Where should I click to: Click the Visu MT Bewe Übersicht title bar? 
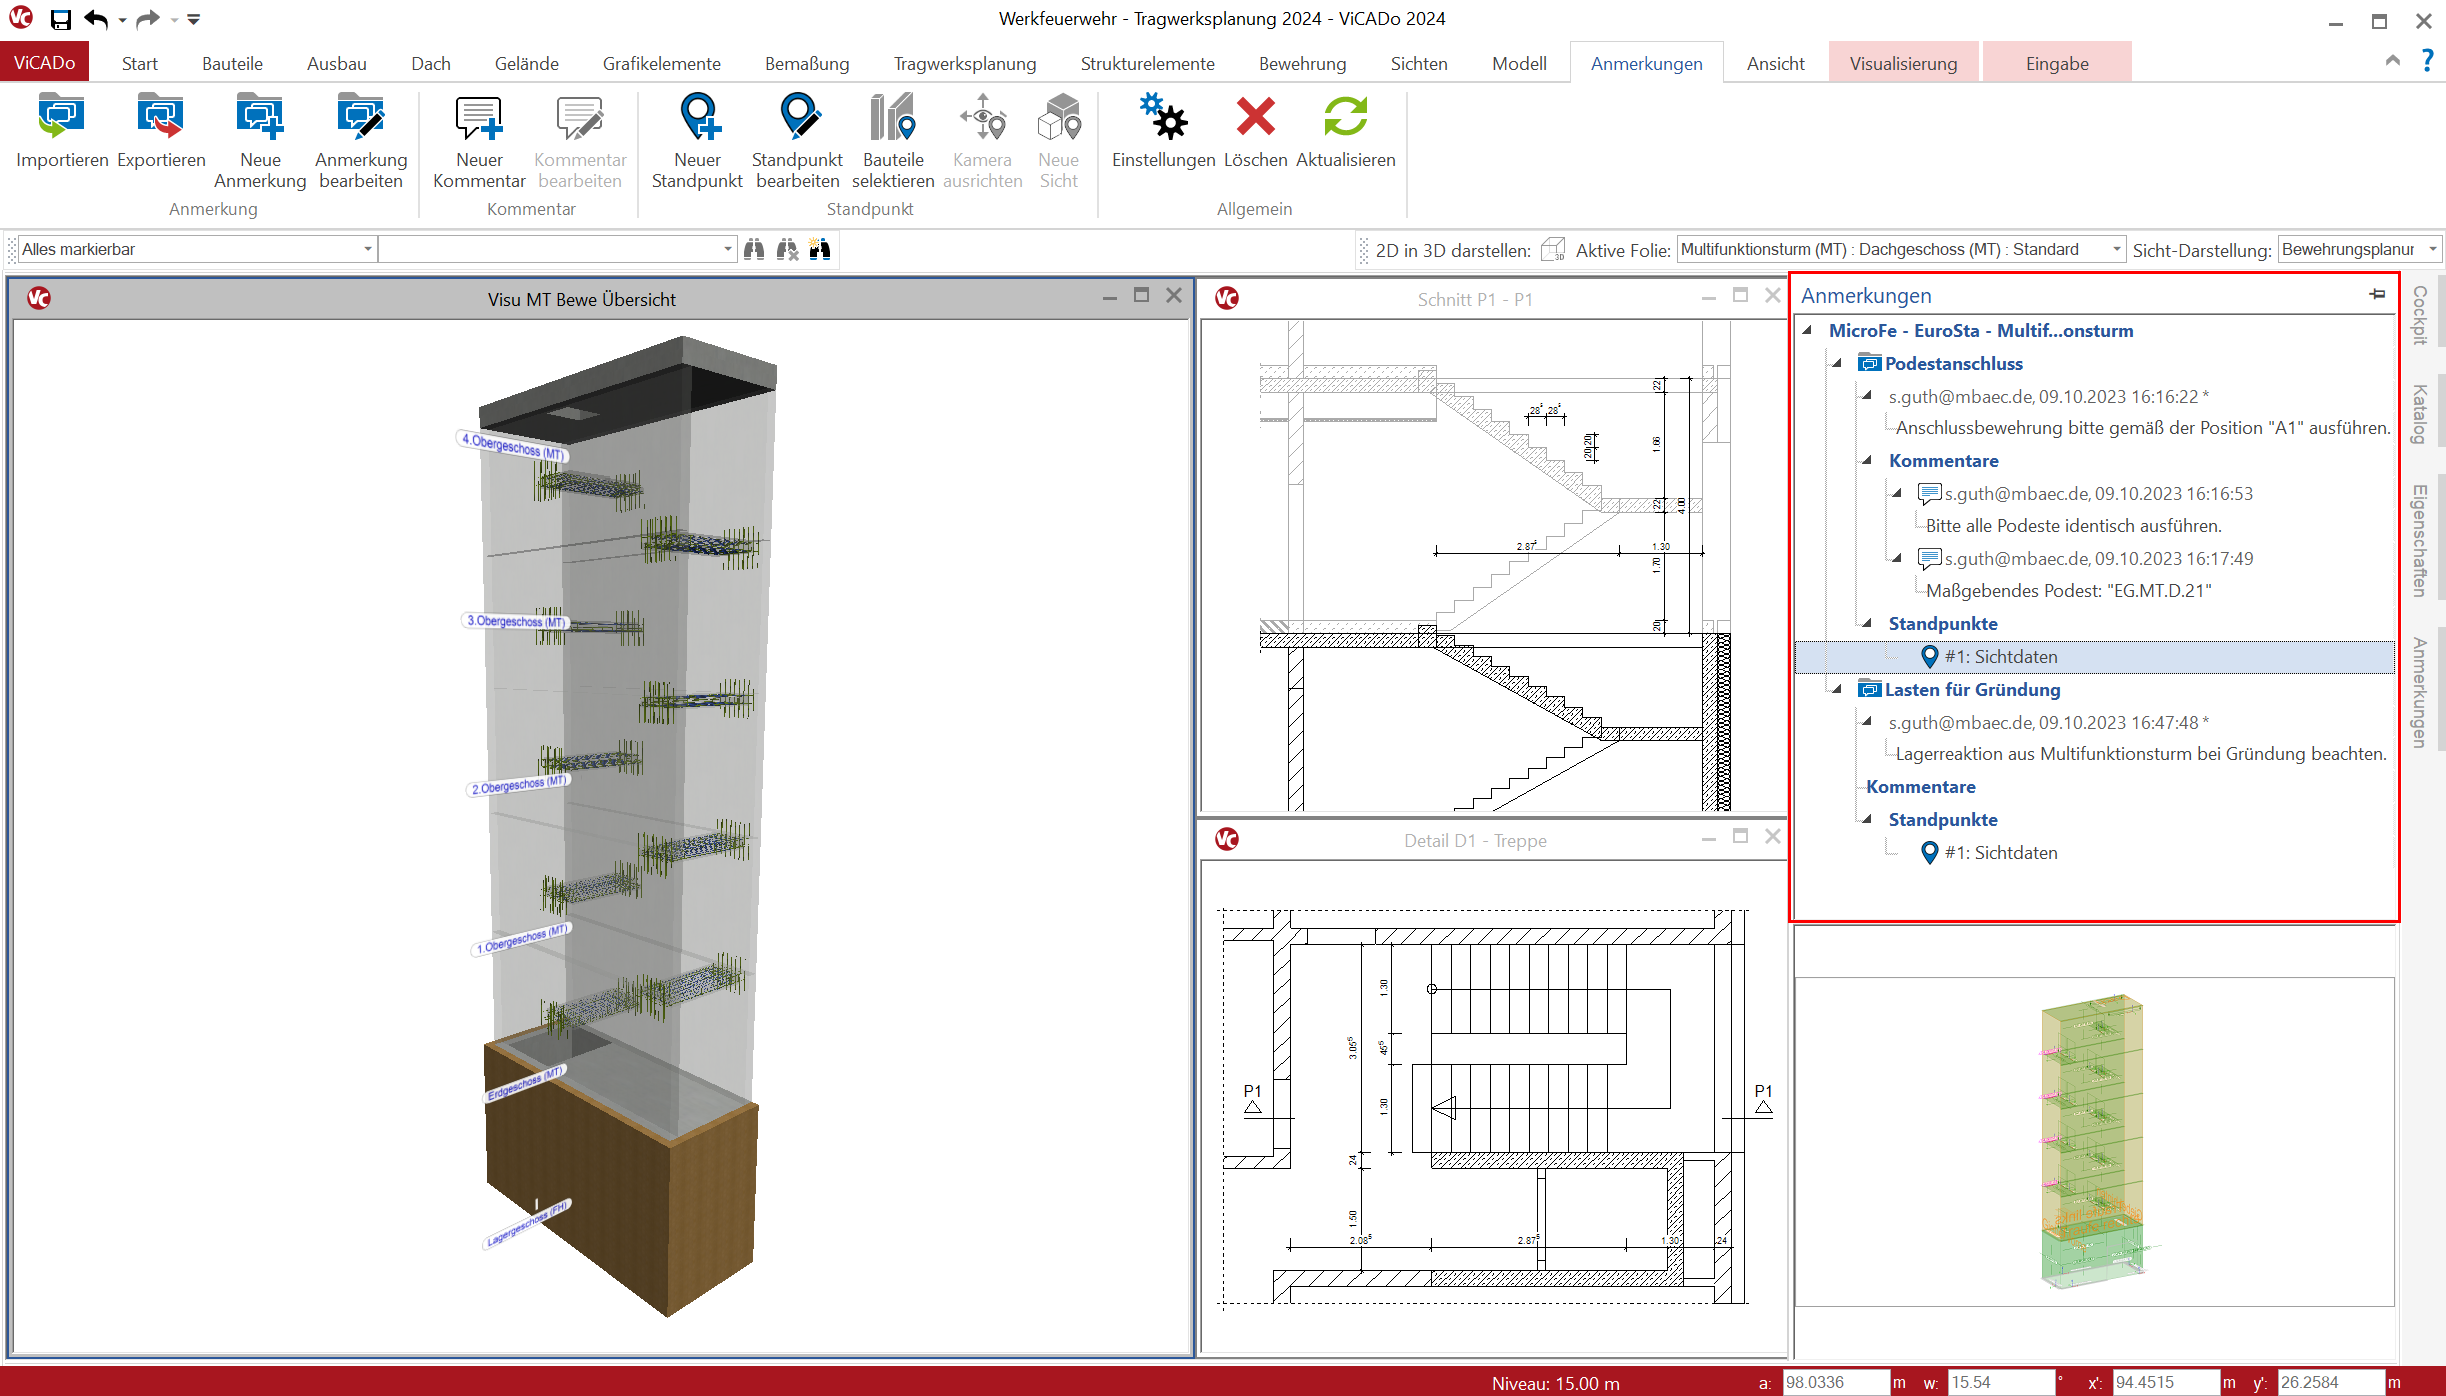[x=580, y=298]
